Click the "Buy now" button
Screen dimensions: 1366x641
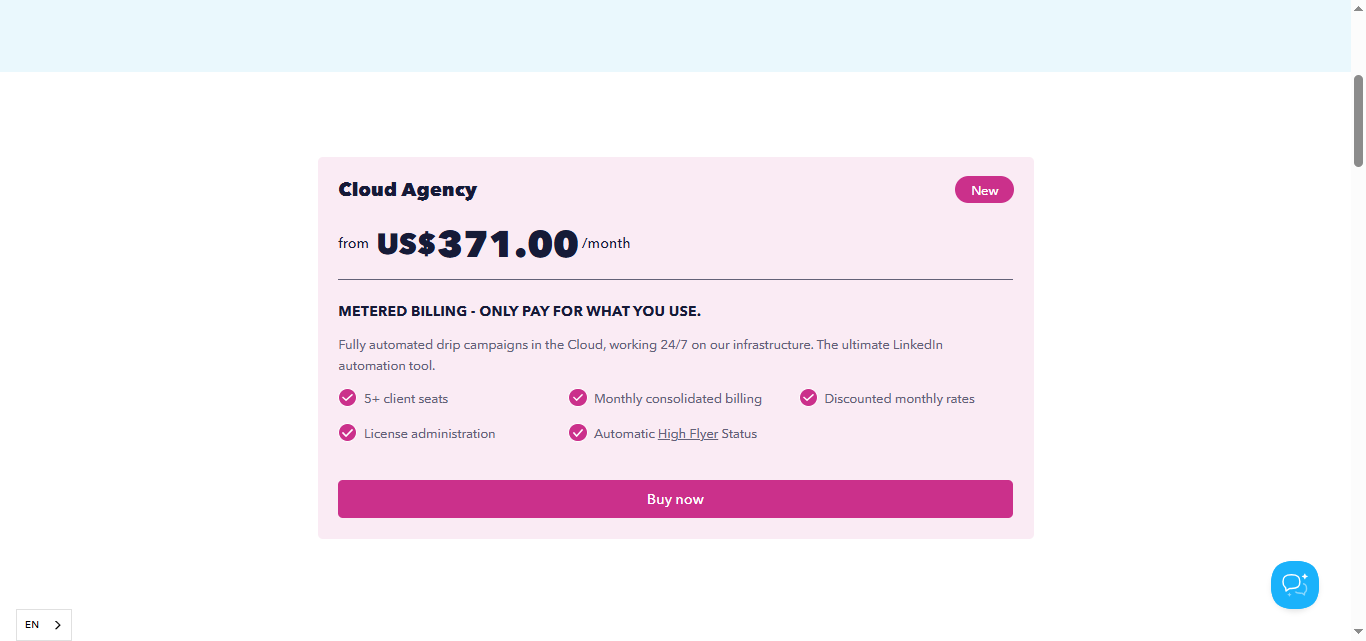675,498
